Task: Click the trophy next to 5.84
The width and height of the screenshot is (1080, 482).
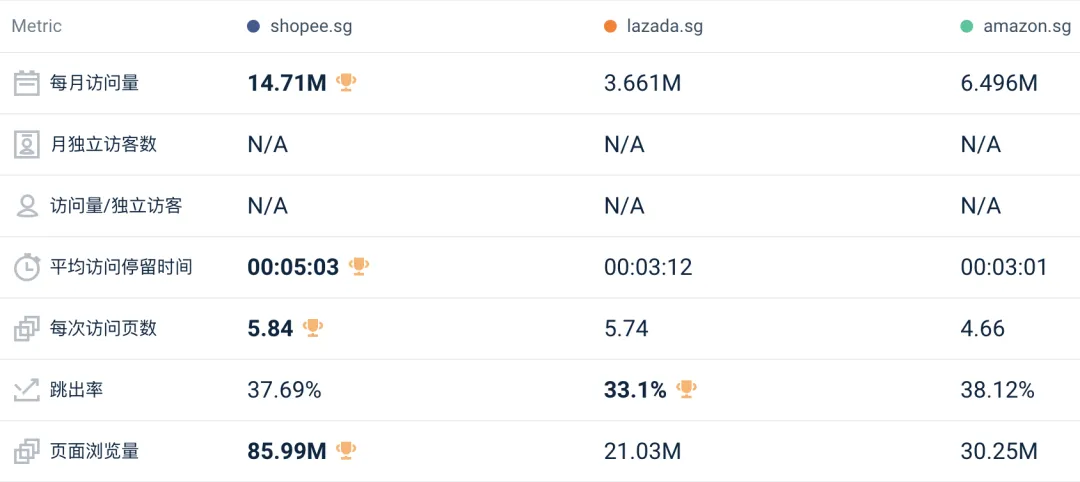Action: click(x=313, y=327)
